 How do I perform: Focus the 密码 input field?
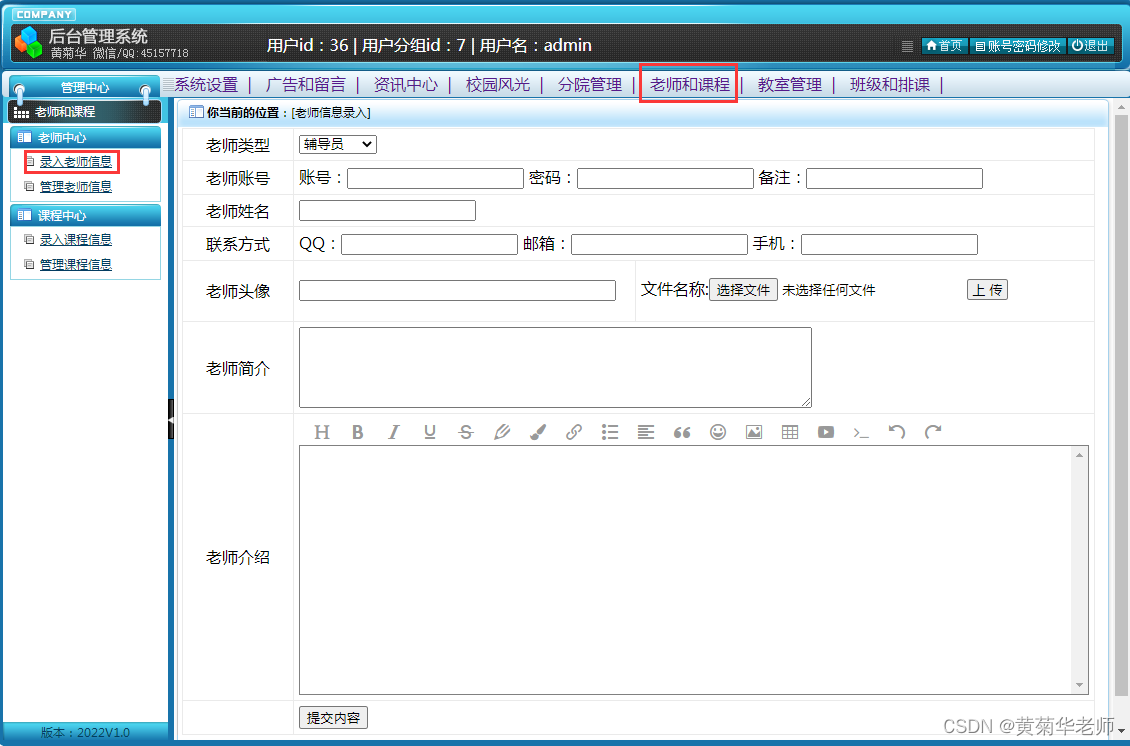665,178
